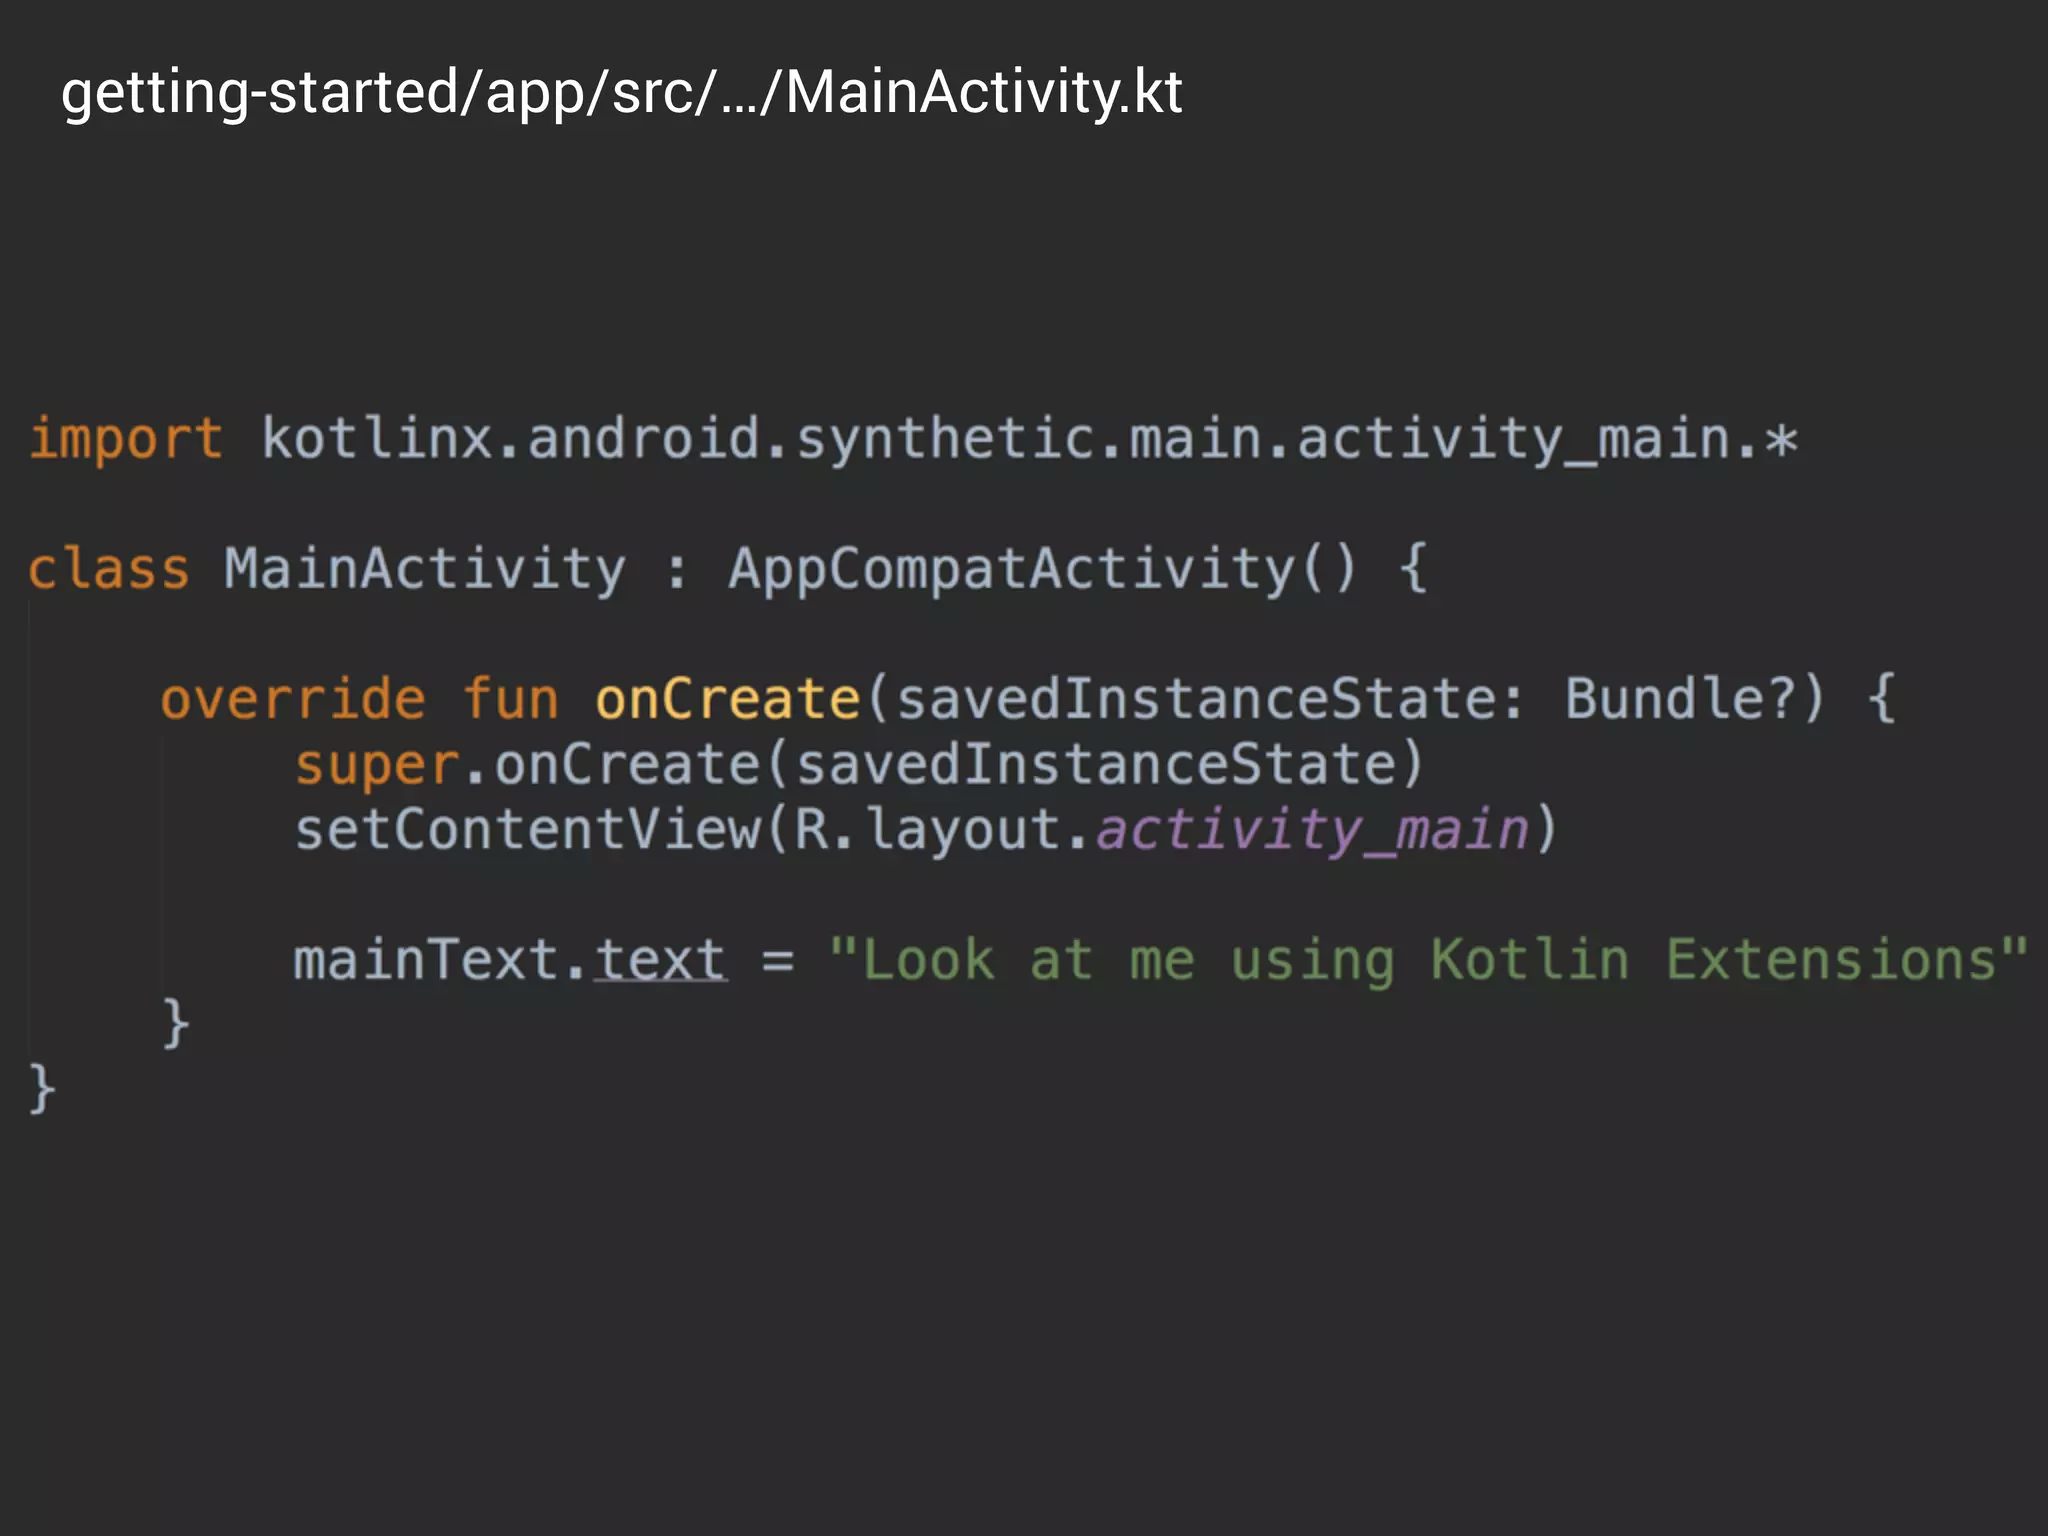Image resolution: width=2048 pixels, height=1536 pixels.
Task: Click 'kotlinx.android.synthetic.main.activity_main.*' package path
Action: 1029,441
